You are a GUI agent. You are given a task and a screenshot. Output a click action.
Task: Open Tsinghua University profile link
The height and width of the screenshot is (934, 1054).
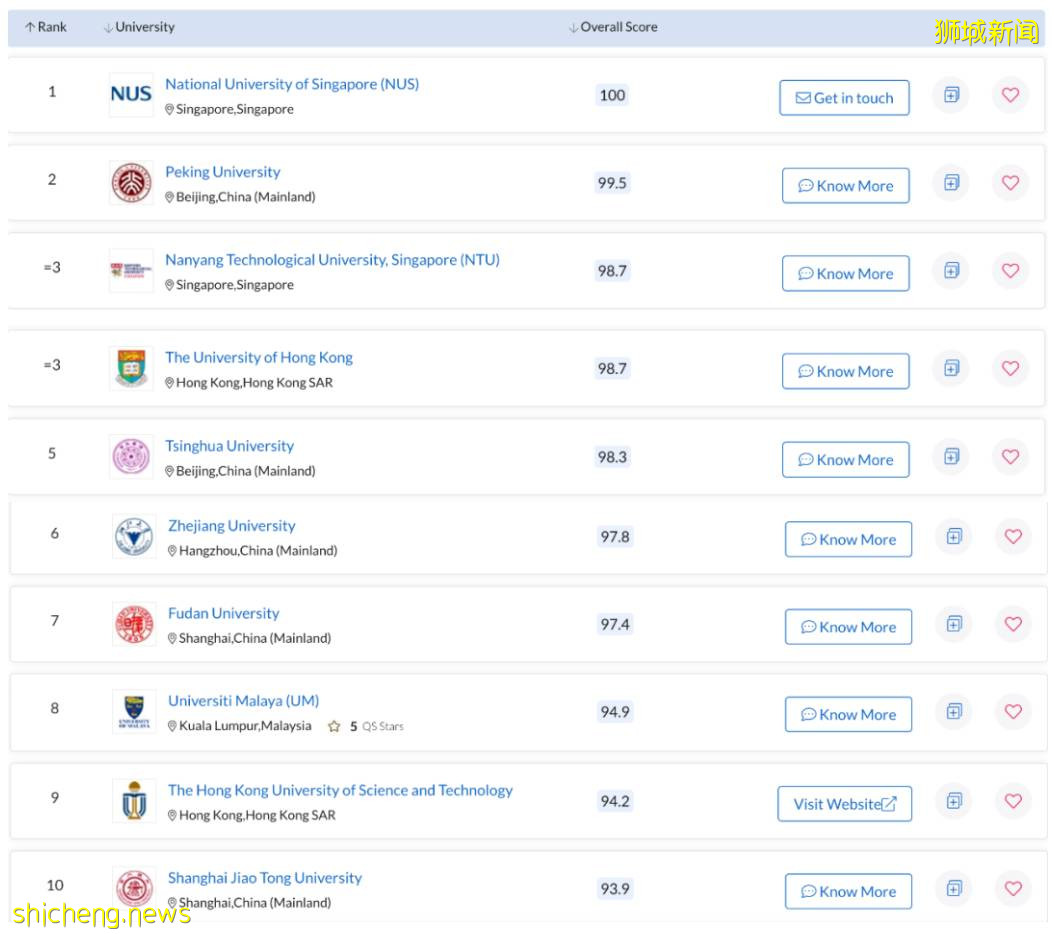point(230,446)
